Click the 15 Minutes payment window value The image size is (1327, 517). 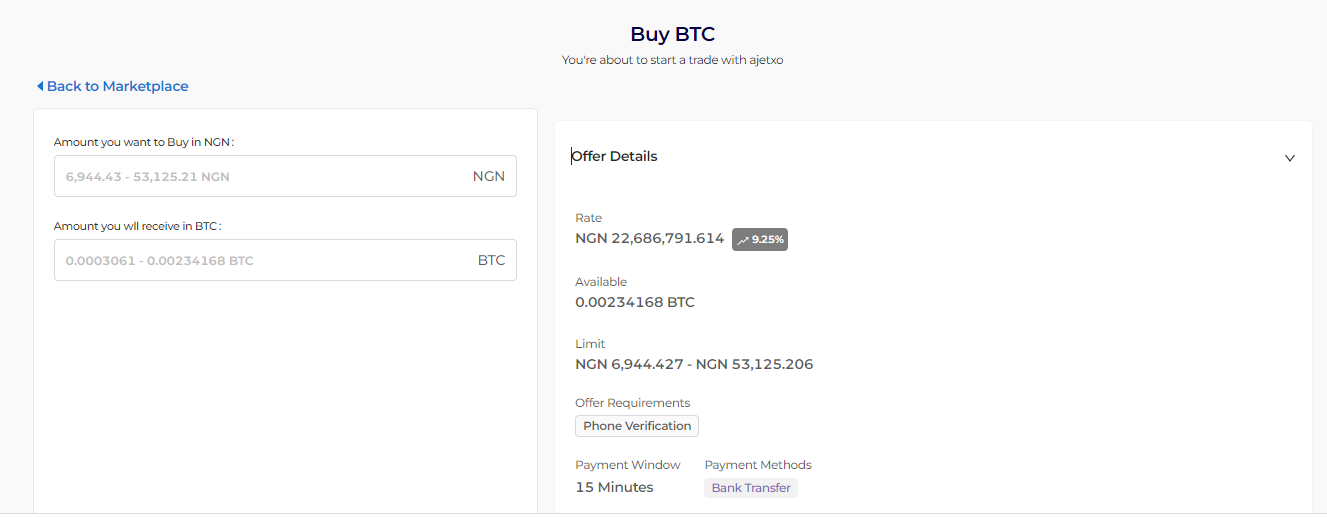pyautogui.click(x=614, y=488)
